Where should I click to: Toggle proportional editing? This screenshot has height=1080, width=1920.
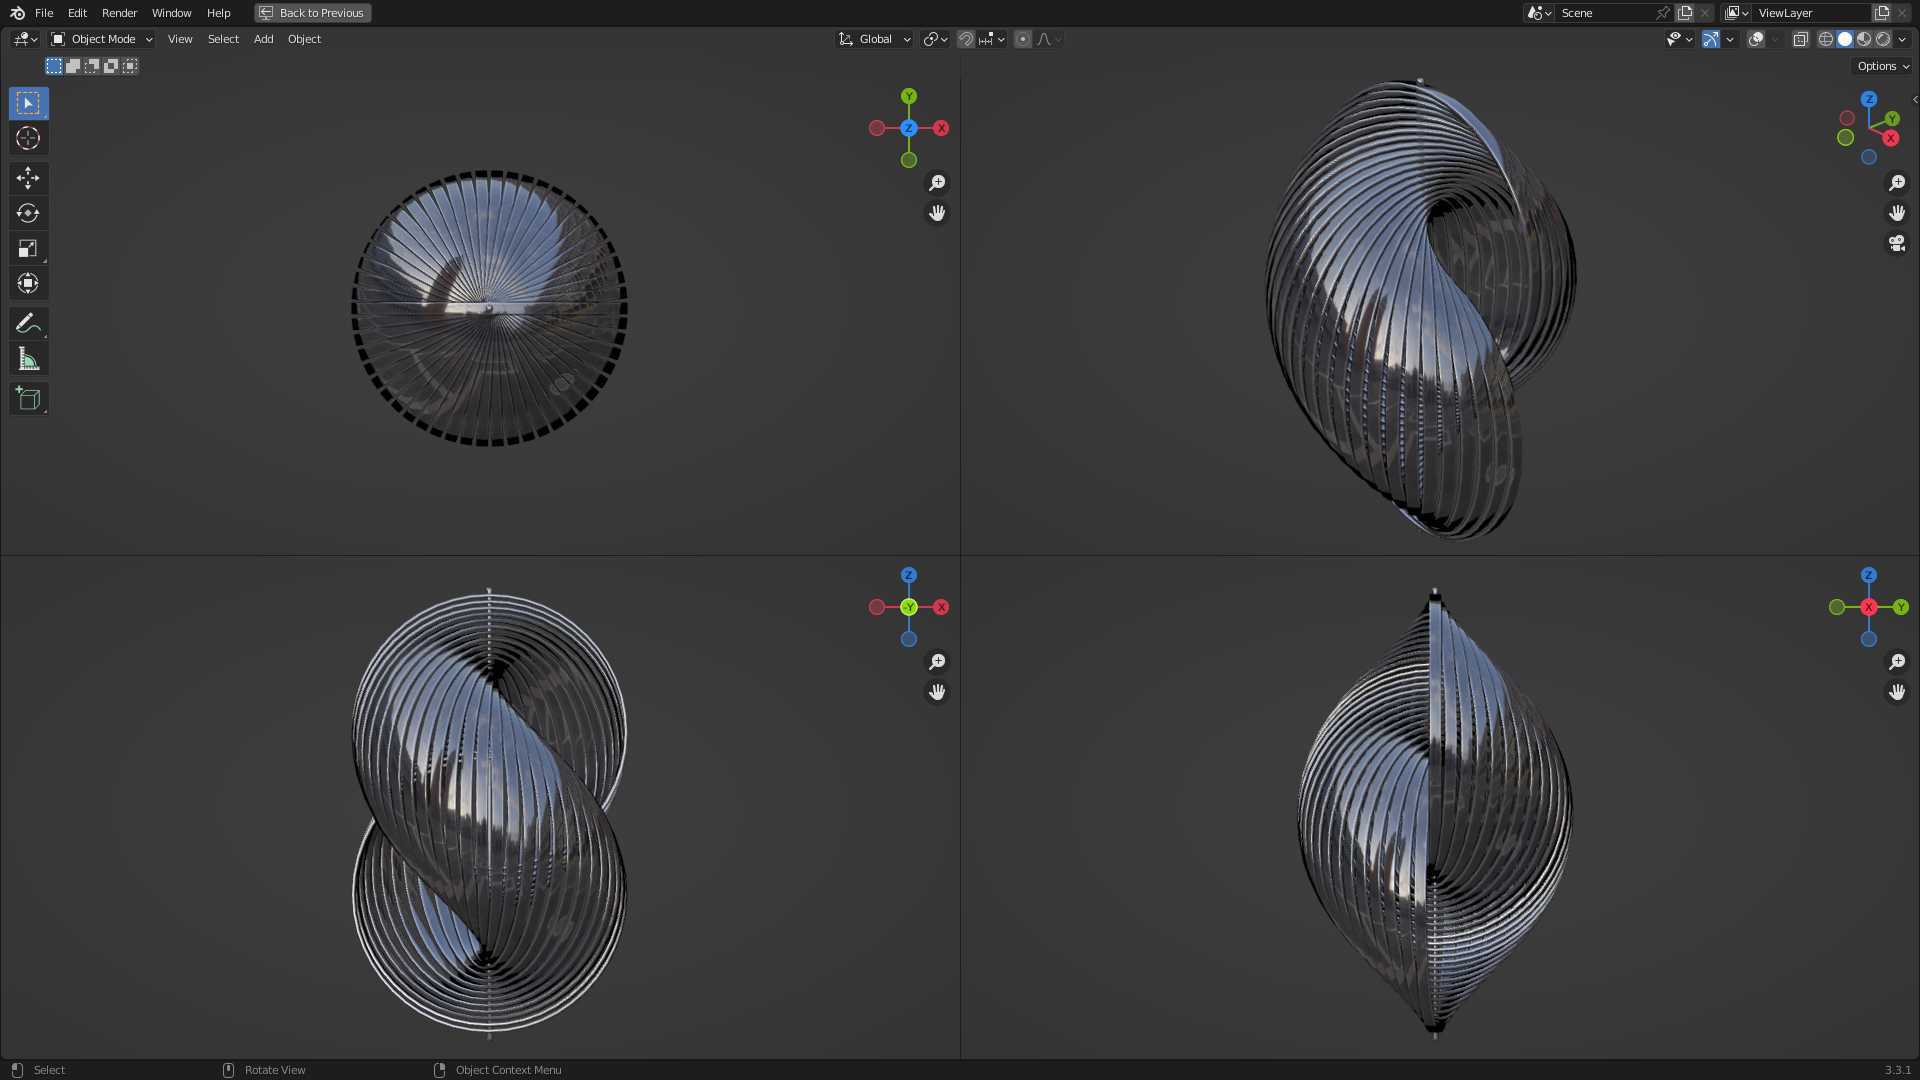pyautogui.click(x=1022, y=39)
